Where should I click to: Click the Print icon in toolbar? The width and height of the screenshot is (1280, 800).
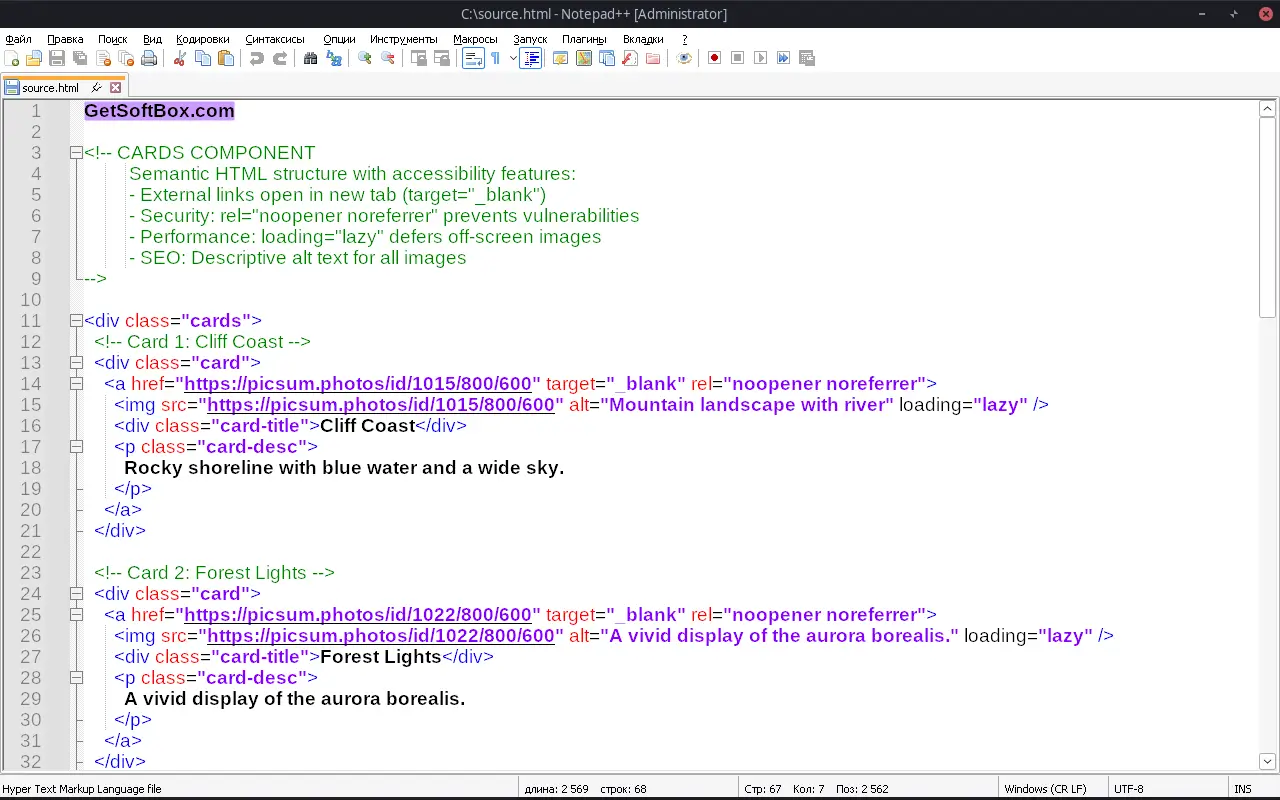(149, 58)
